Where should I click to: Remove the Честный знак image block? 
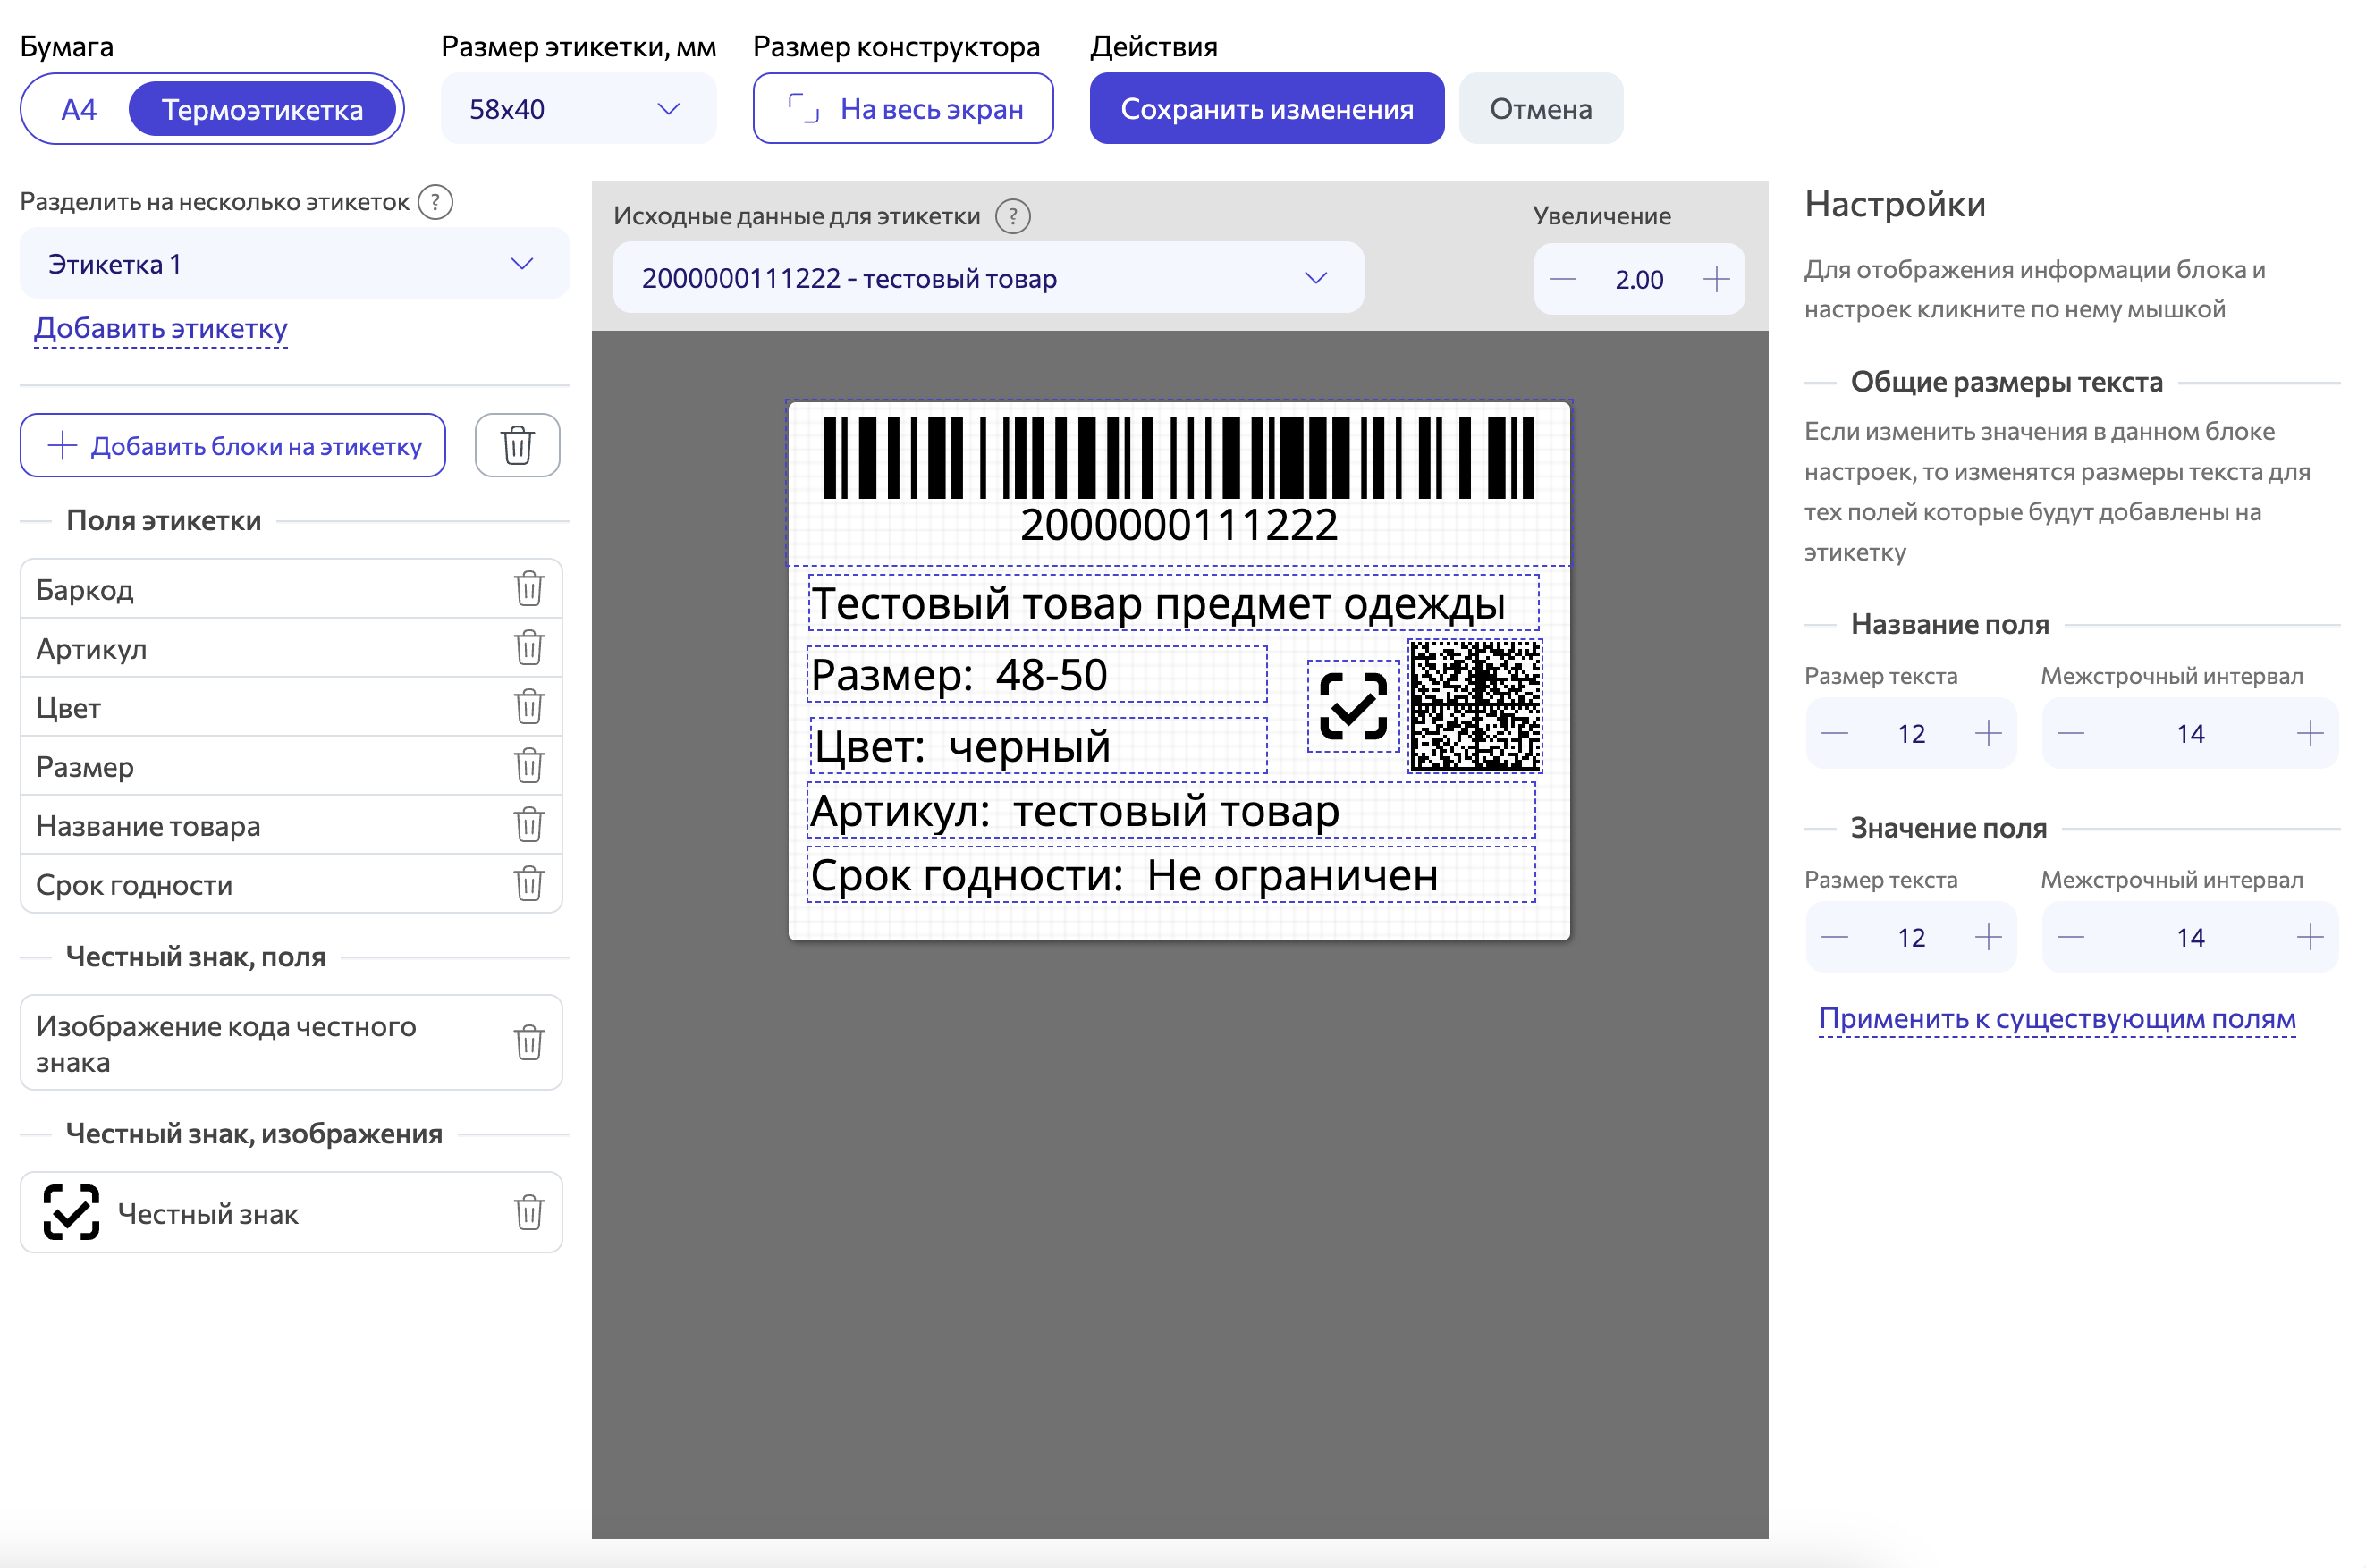pos(528,1212)
